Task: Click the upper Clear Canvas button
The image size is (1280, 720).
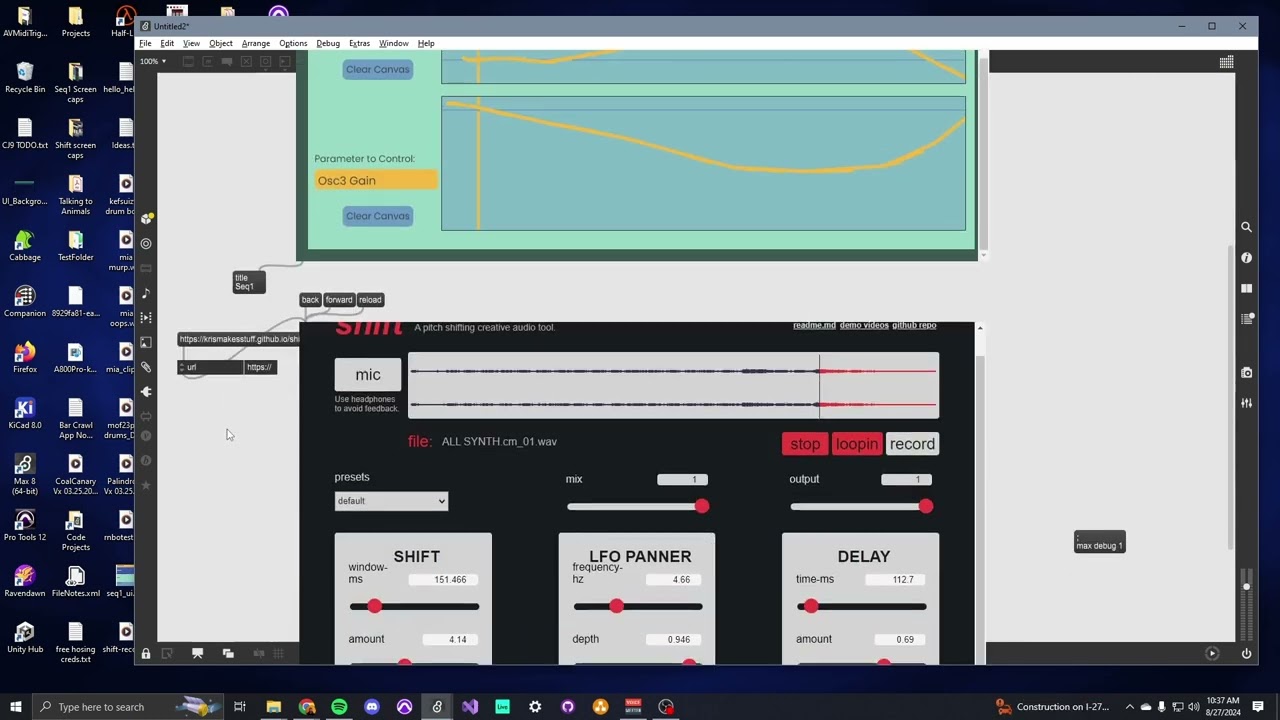Action: (378, 69)
